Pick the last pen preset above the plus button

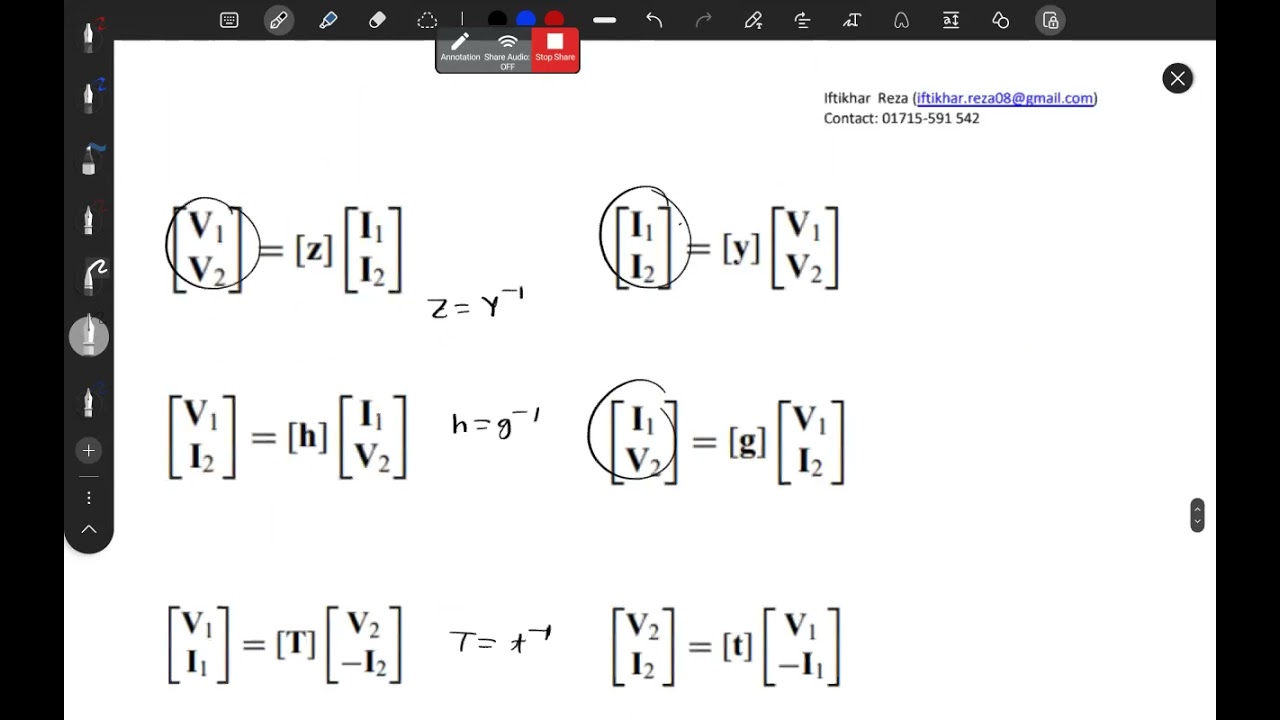89,400
